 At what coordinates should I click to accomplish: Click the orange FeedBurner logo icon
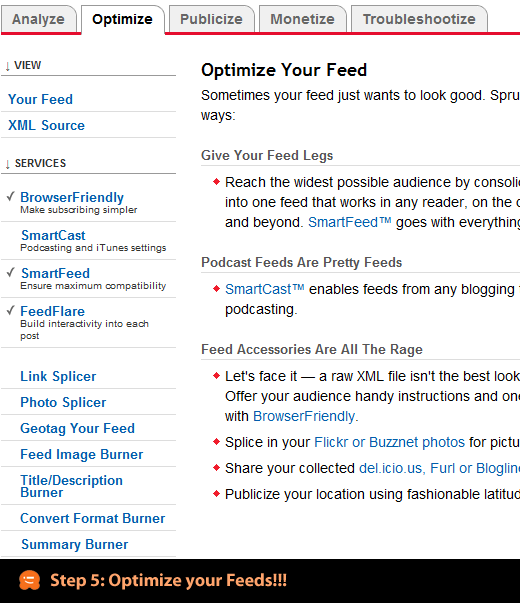point(30,580)
